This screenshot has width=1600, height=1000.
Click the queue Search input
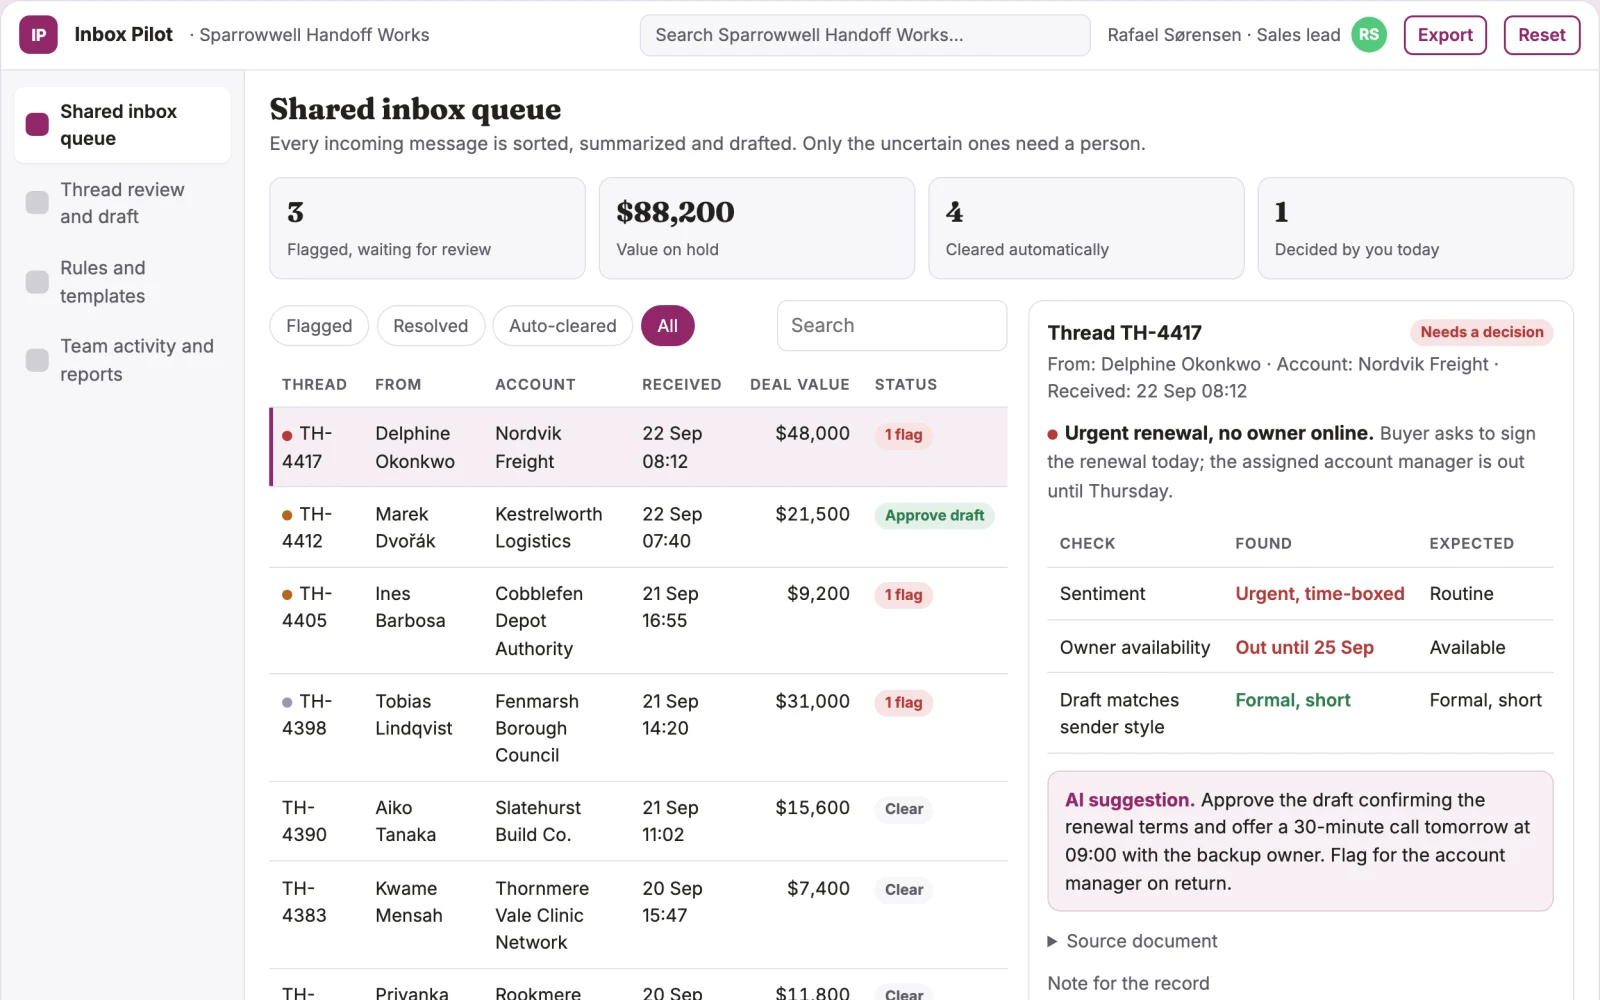tap(892, 326)
